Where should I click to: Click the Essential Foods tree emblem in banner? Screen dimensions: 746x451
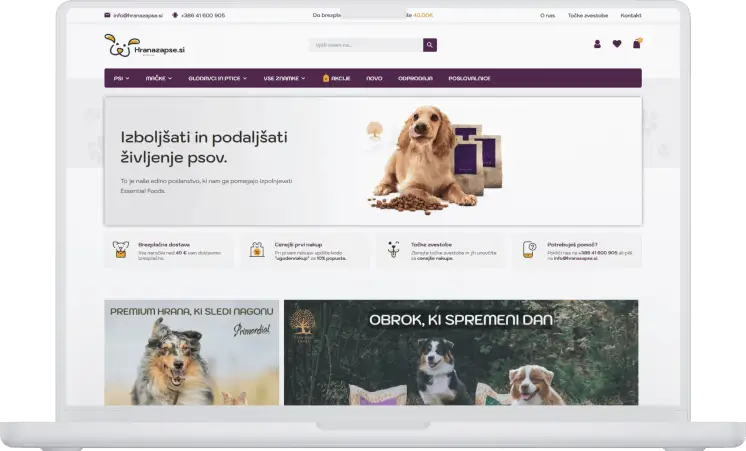pos(374,130)
